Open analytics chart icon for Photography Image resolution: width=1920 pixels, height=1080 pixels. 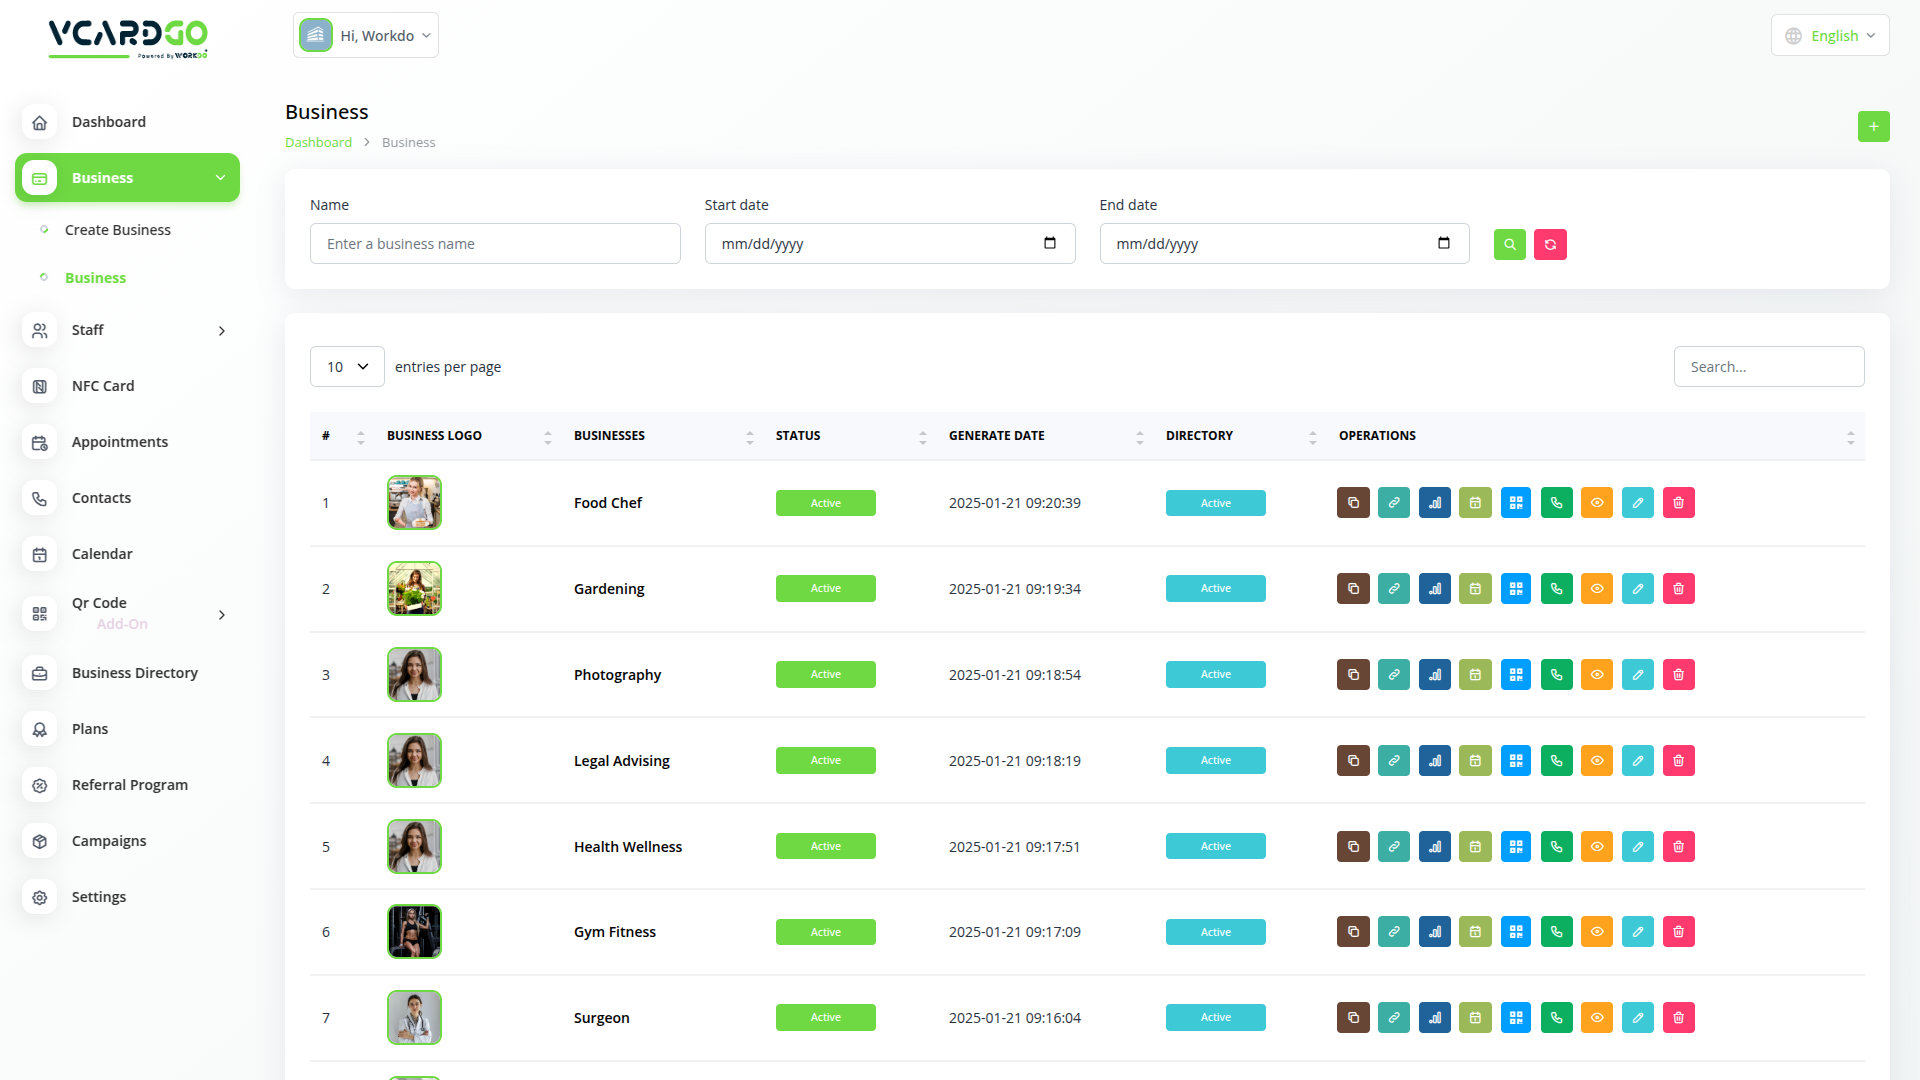click(1435, 675)
